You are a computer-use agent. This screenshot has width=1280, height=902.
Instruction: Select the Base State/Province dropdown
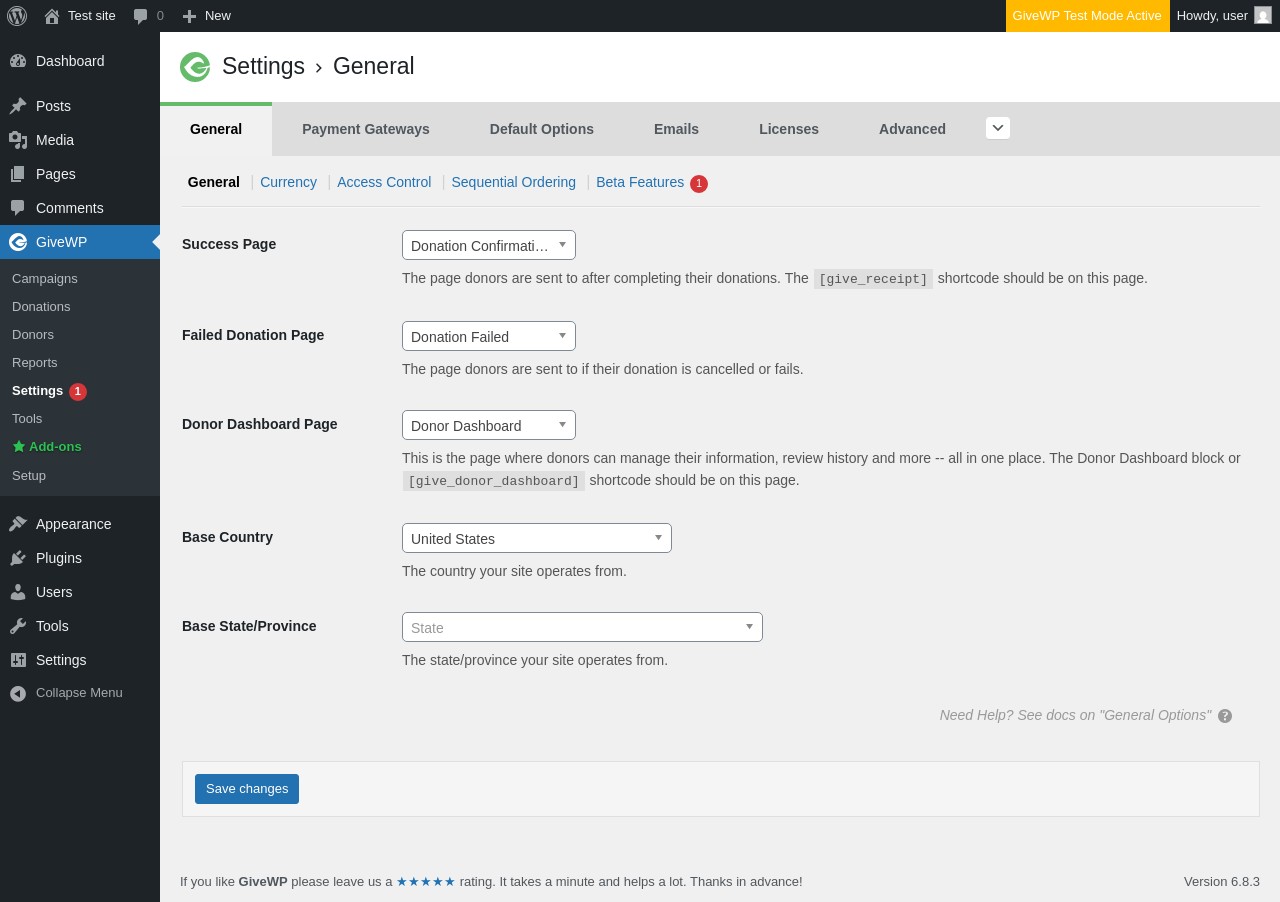coord(582,627)
